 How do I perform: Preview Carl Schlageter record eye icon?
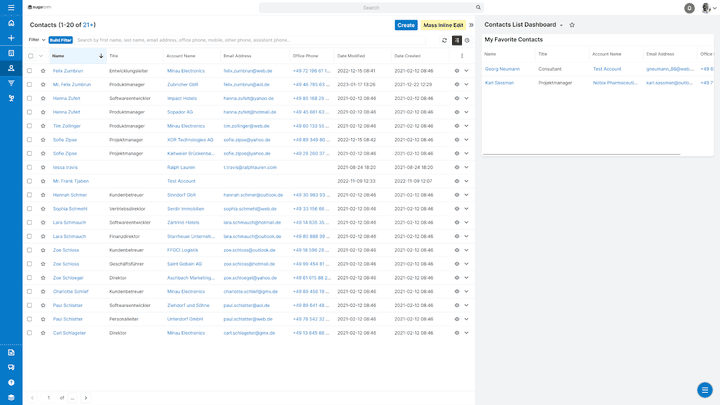(x=457, y=333)
